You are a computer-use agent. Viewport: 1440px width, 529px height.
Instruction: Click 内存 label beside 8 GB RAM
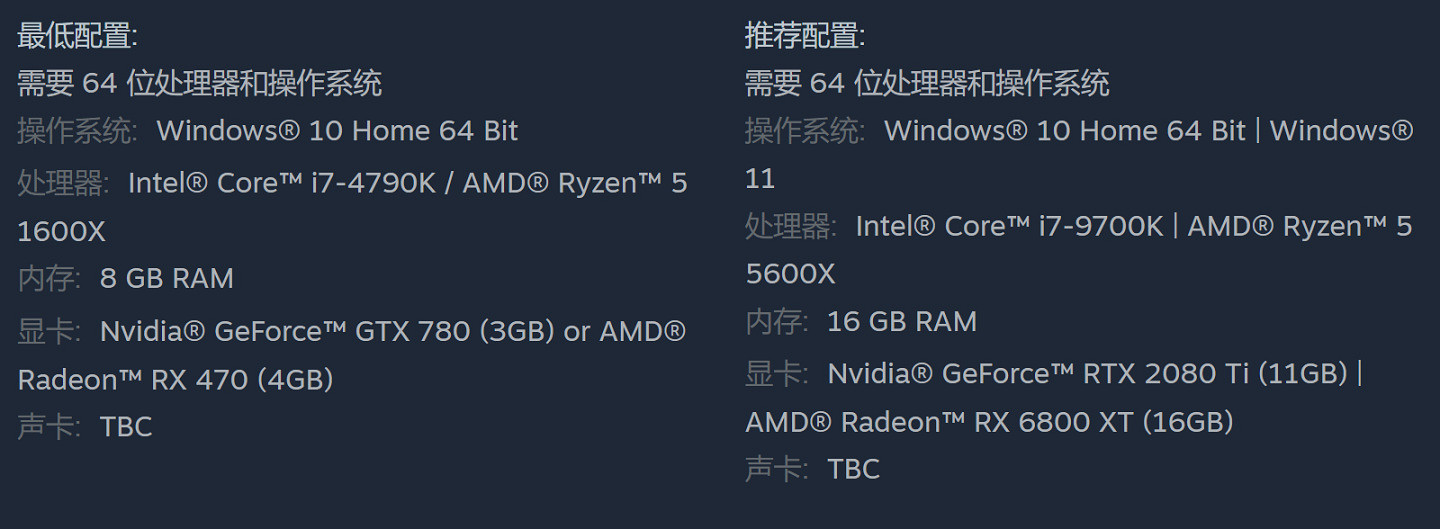(48, 278)
